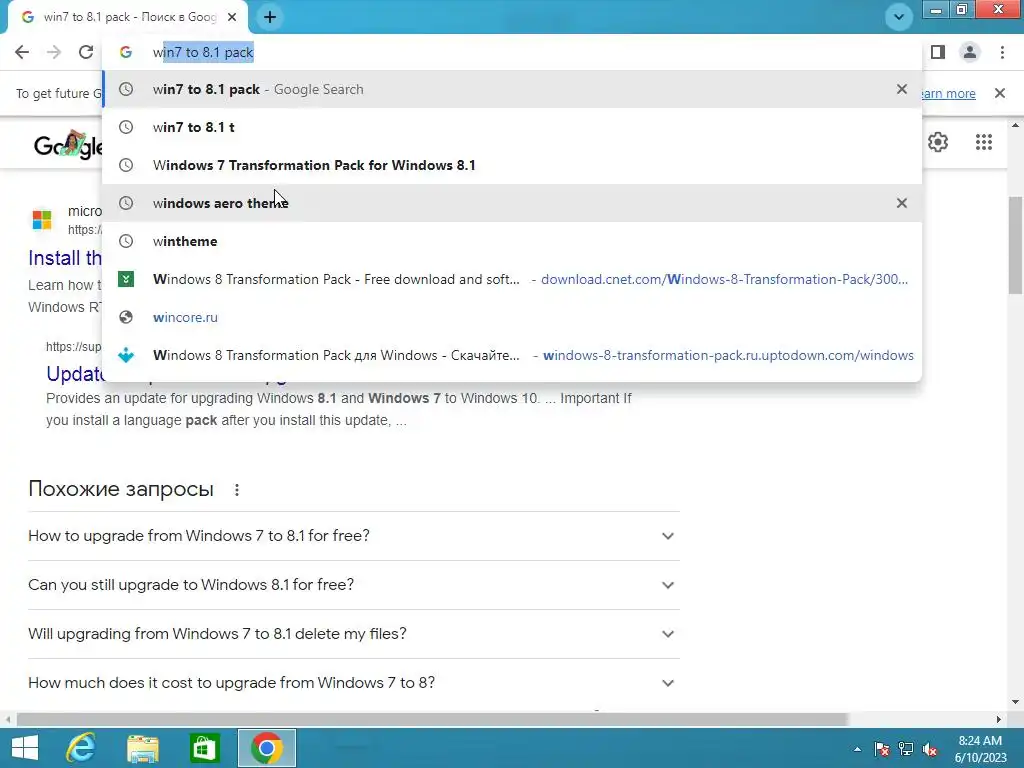
Task: Click the 'win7 to 8.1 pack' browser tab
Action: pos(127,18)
